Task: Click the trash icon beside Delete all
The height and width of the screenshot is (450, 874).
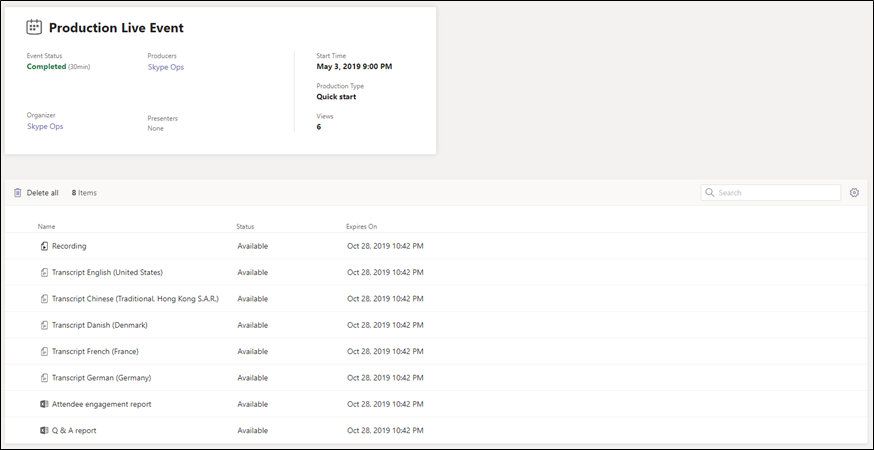Action: 18,193
